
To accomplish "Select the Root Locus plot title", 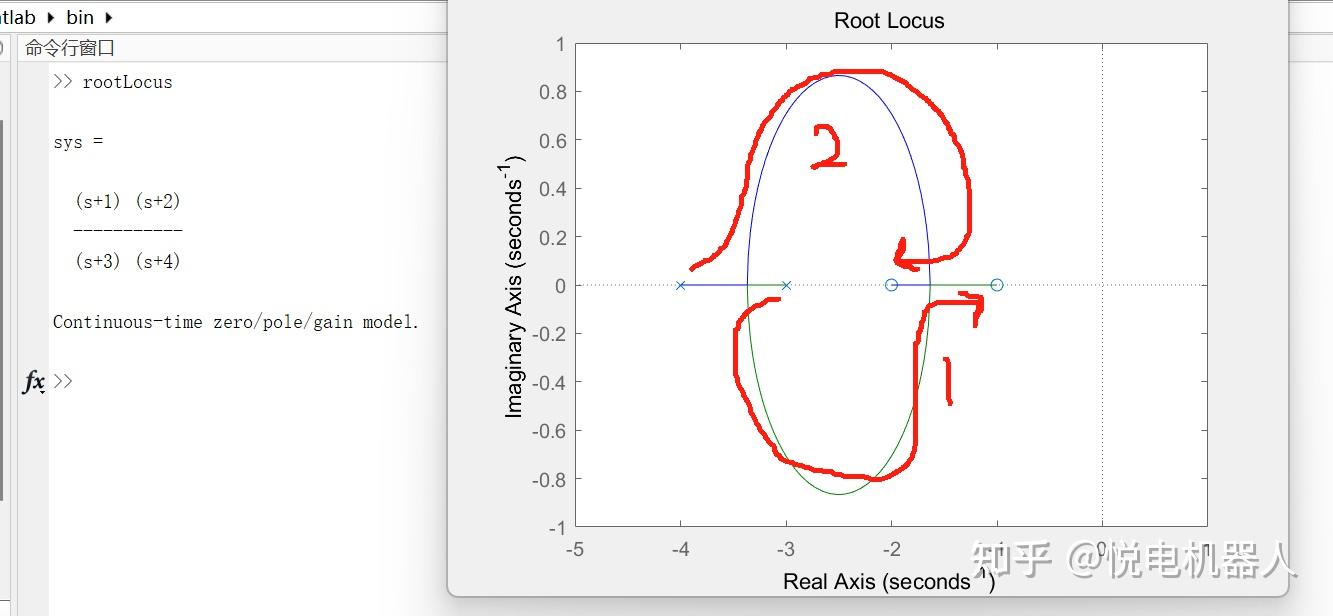I will [x=889, y=20].
